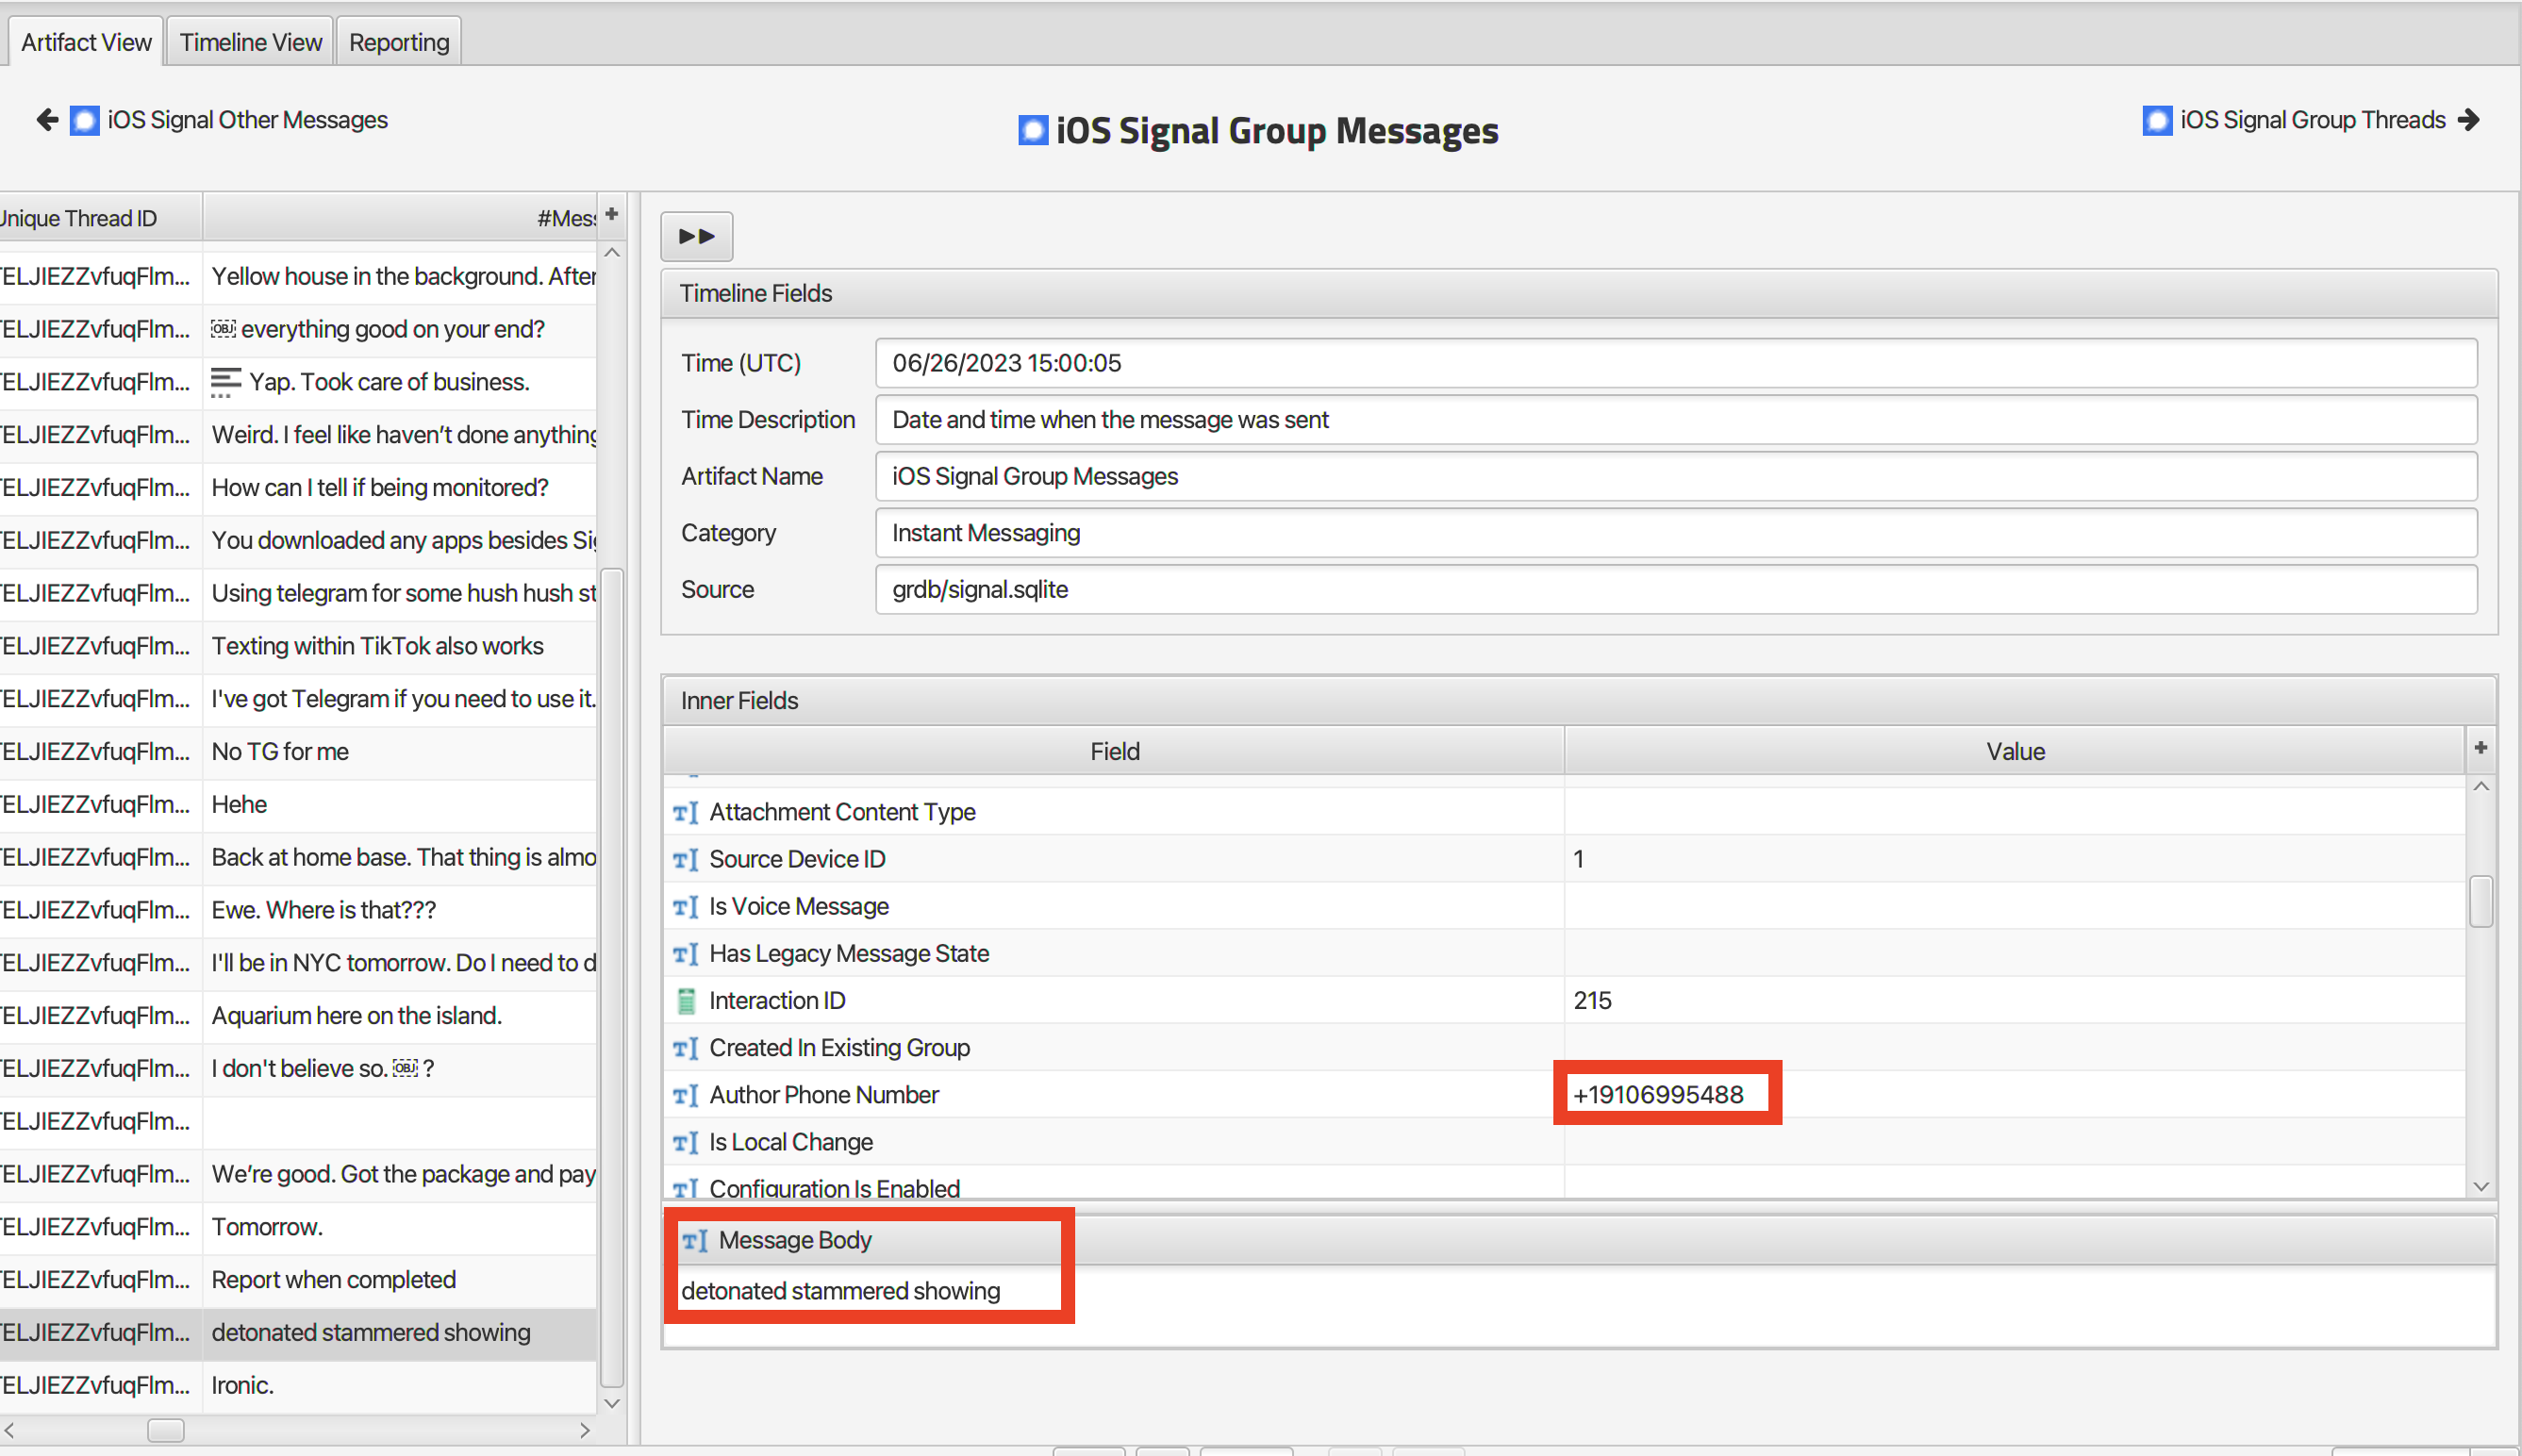This screenshot has width=2522, height=1456.
Task: Go forward via right arrow icon
Action: coord(2469,120)
